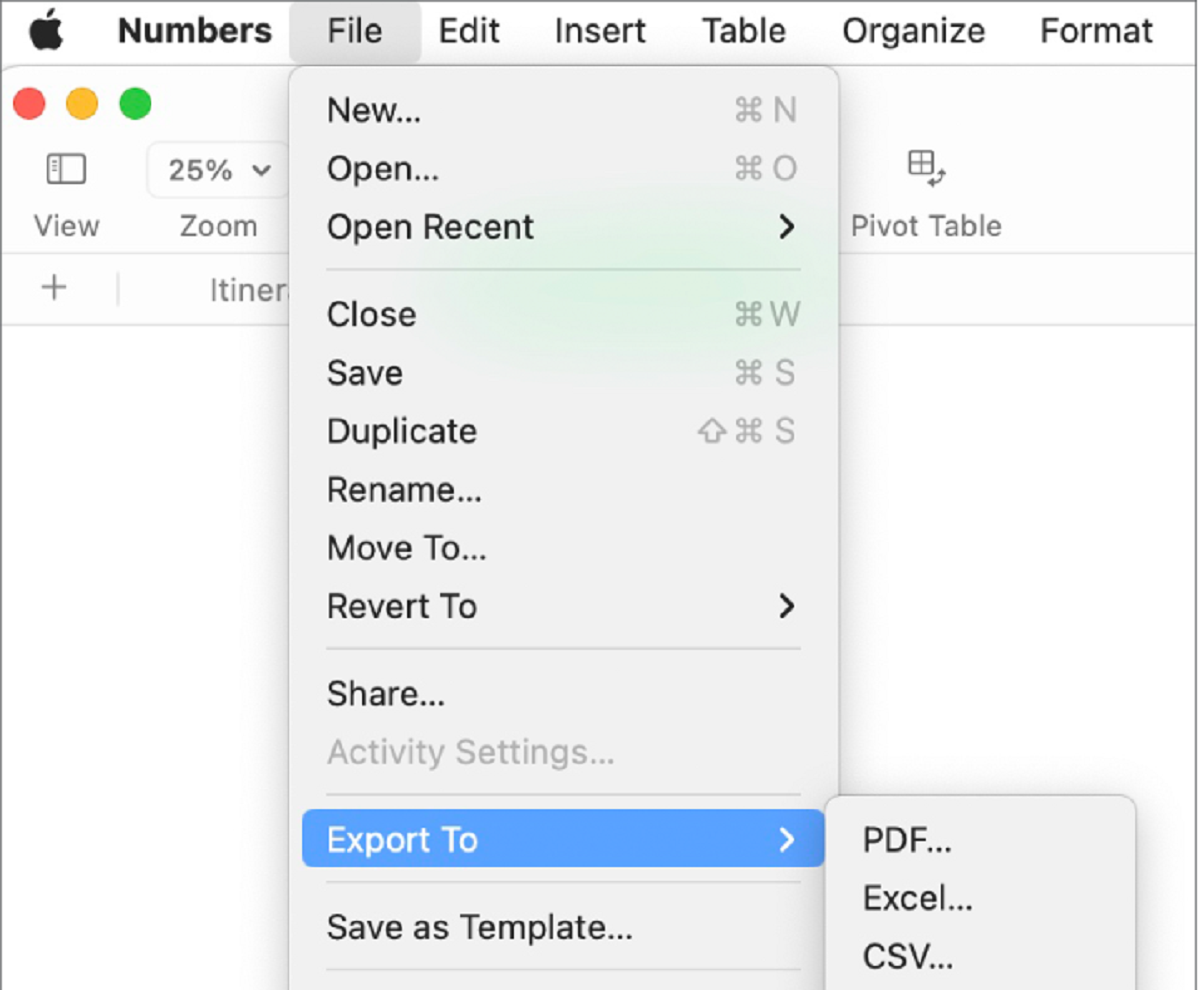Export the spreadsheet to CSV
Image resolution: width=1200 pixels, height=990 pixels.
click(x=905, y=956)
